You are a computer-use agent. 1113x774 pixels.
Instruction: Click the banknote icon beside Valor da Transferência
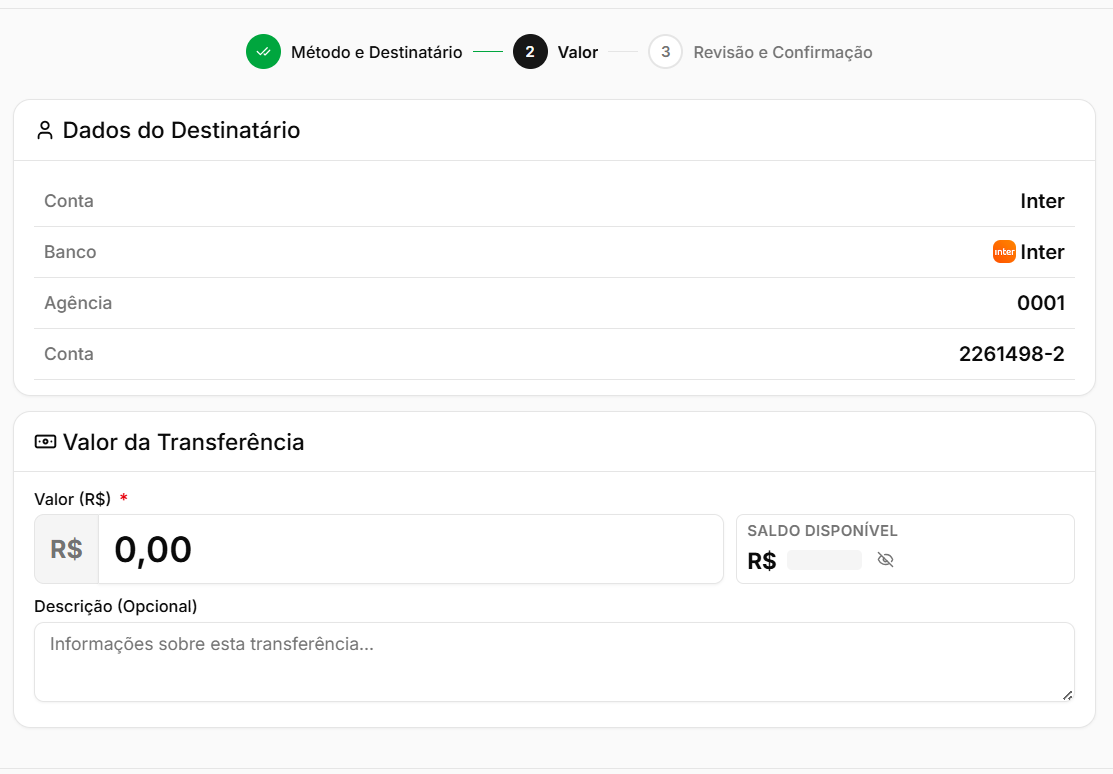45,442
